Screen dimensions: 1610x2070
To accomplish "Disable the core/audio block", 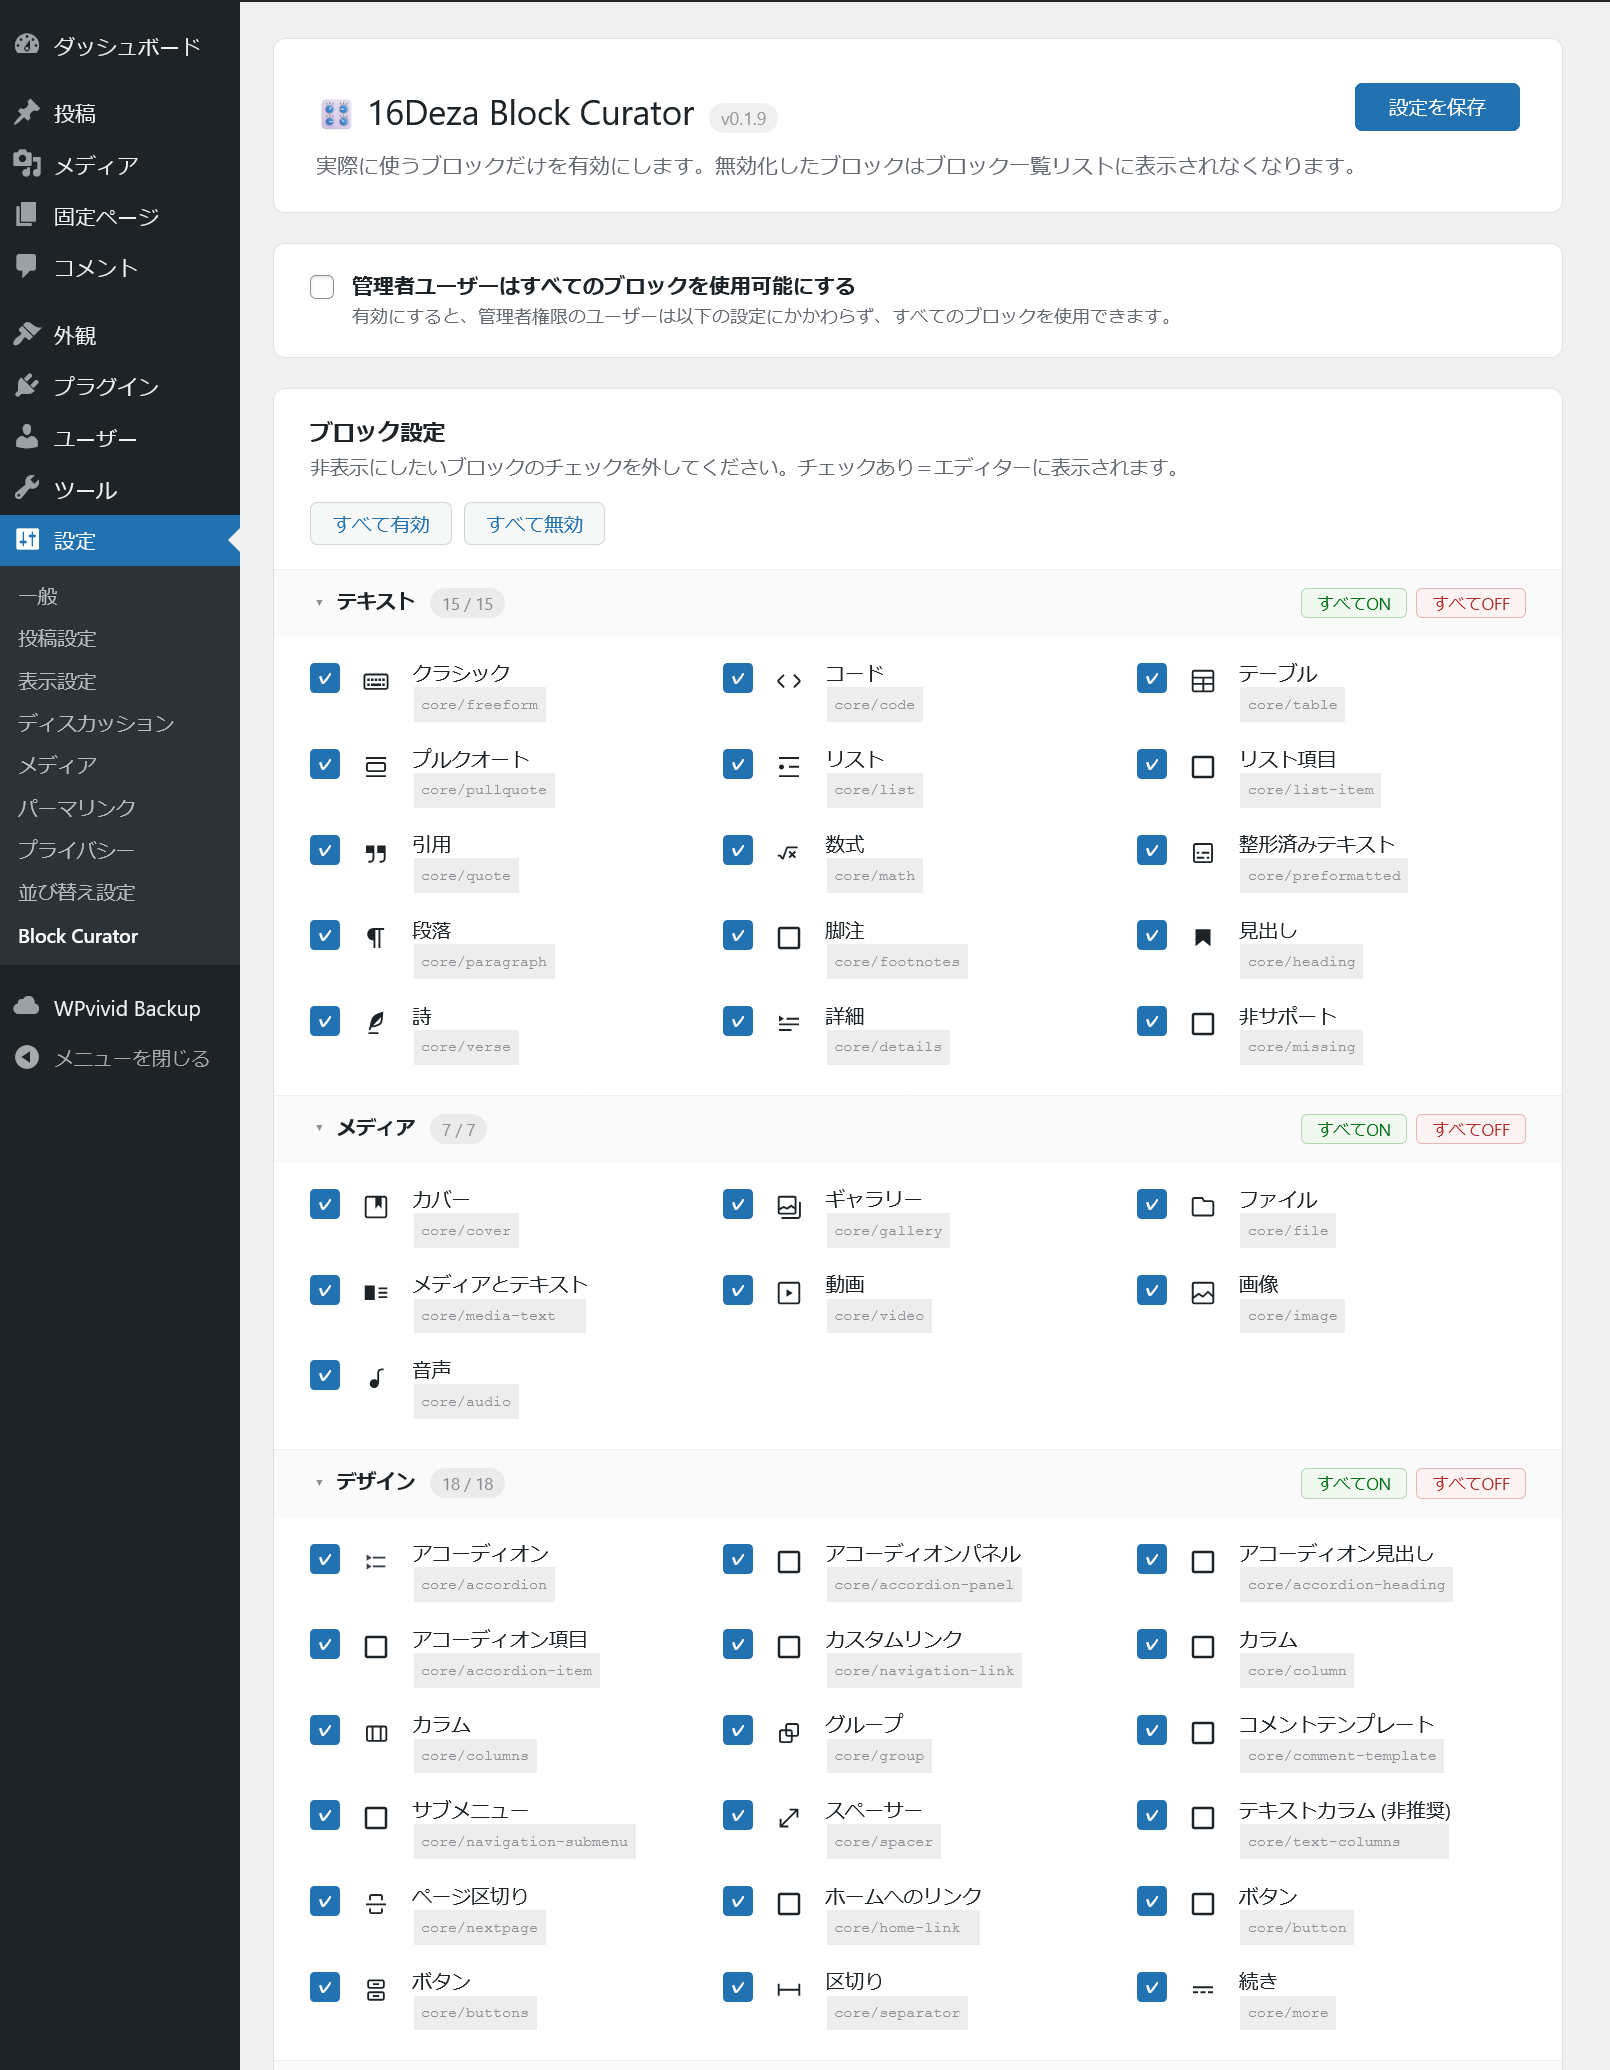I will (x=325, y=1375).
